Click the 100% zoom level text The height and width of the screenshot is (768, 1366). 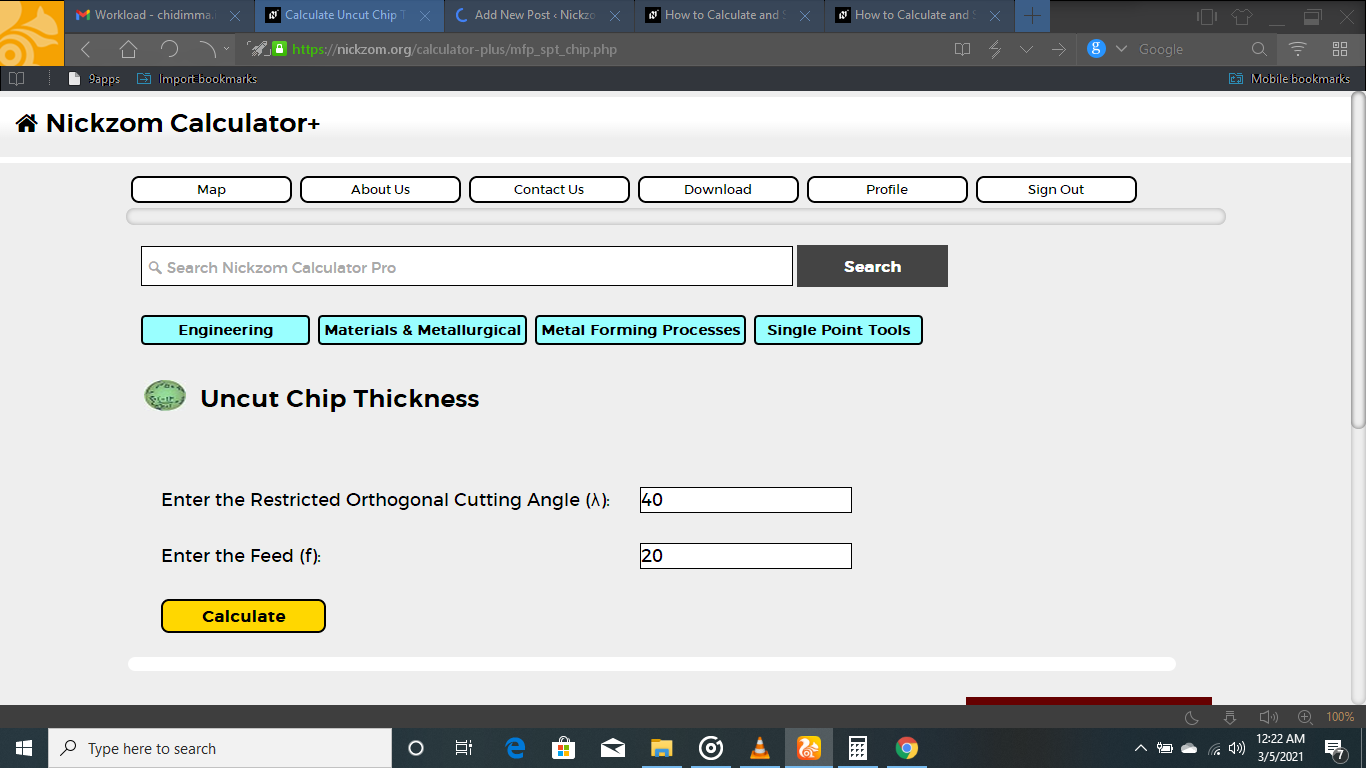1340,717
